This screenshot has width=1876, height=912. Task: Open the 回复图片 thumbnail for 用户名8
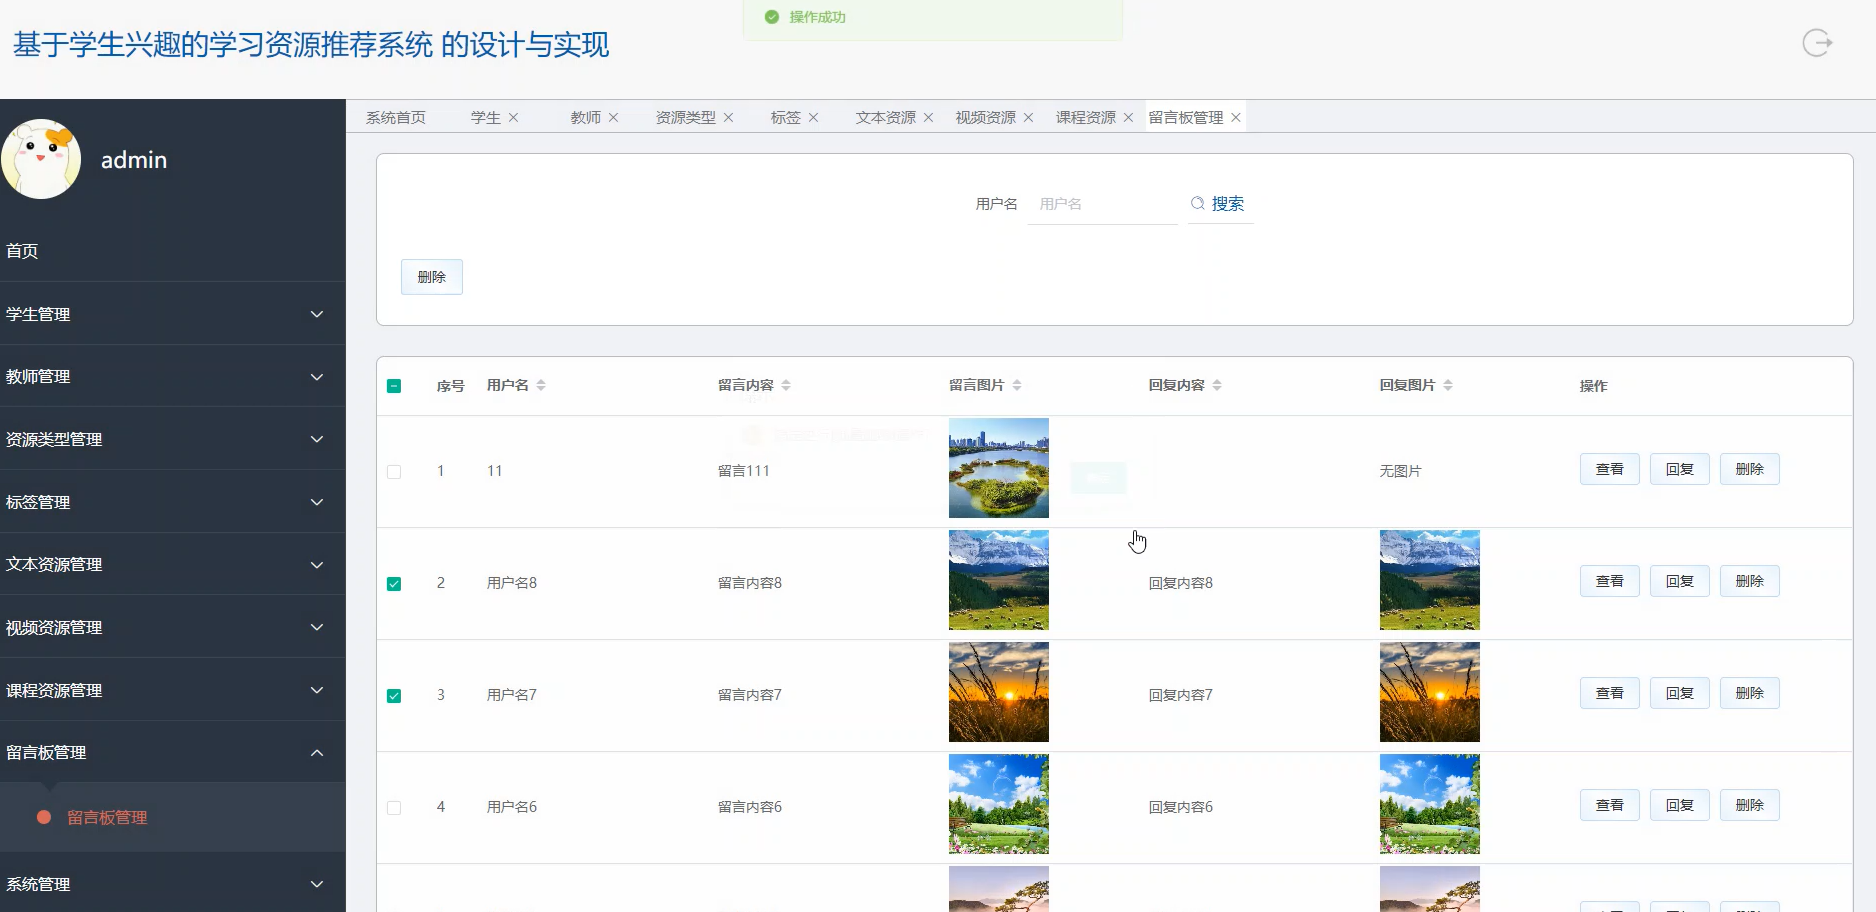click(x=1430, y=580)
